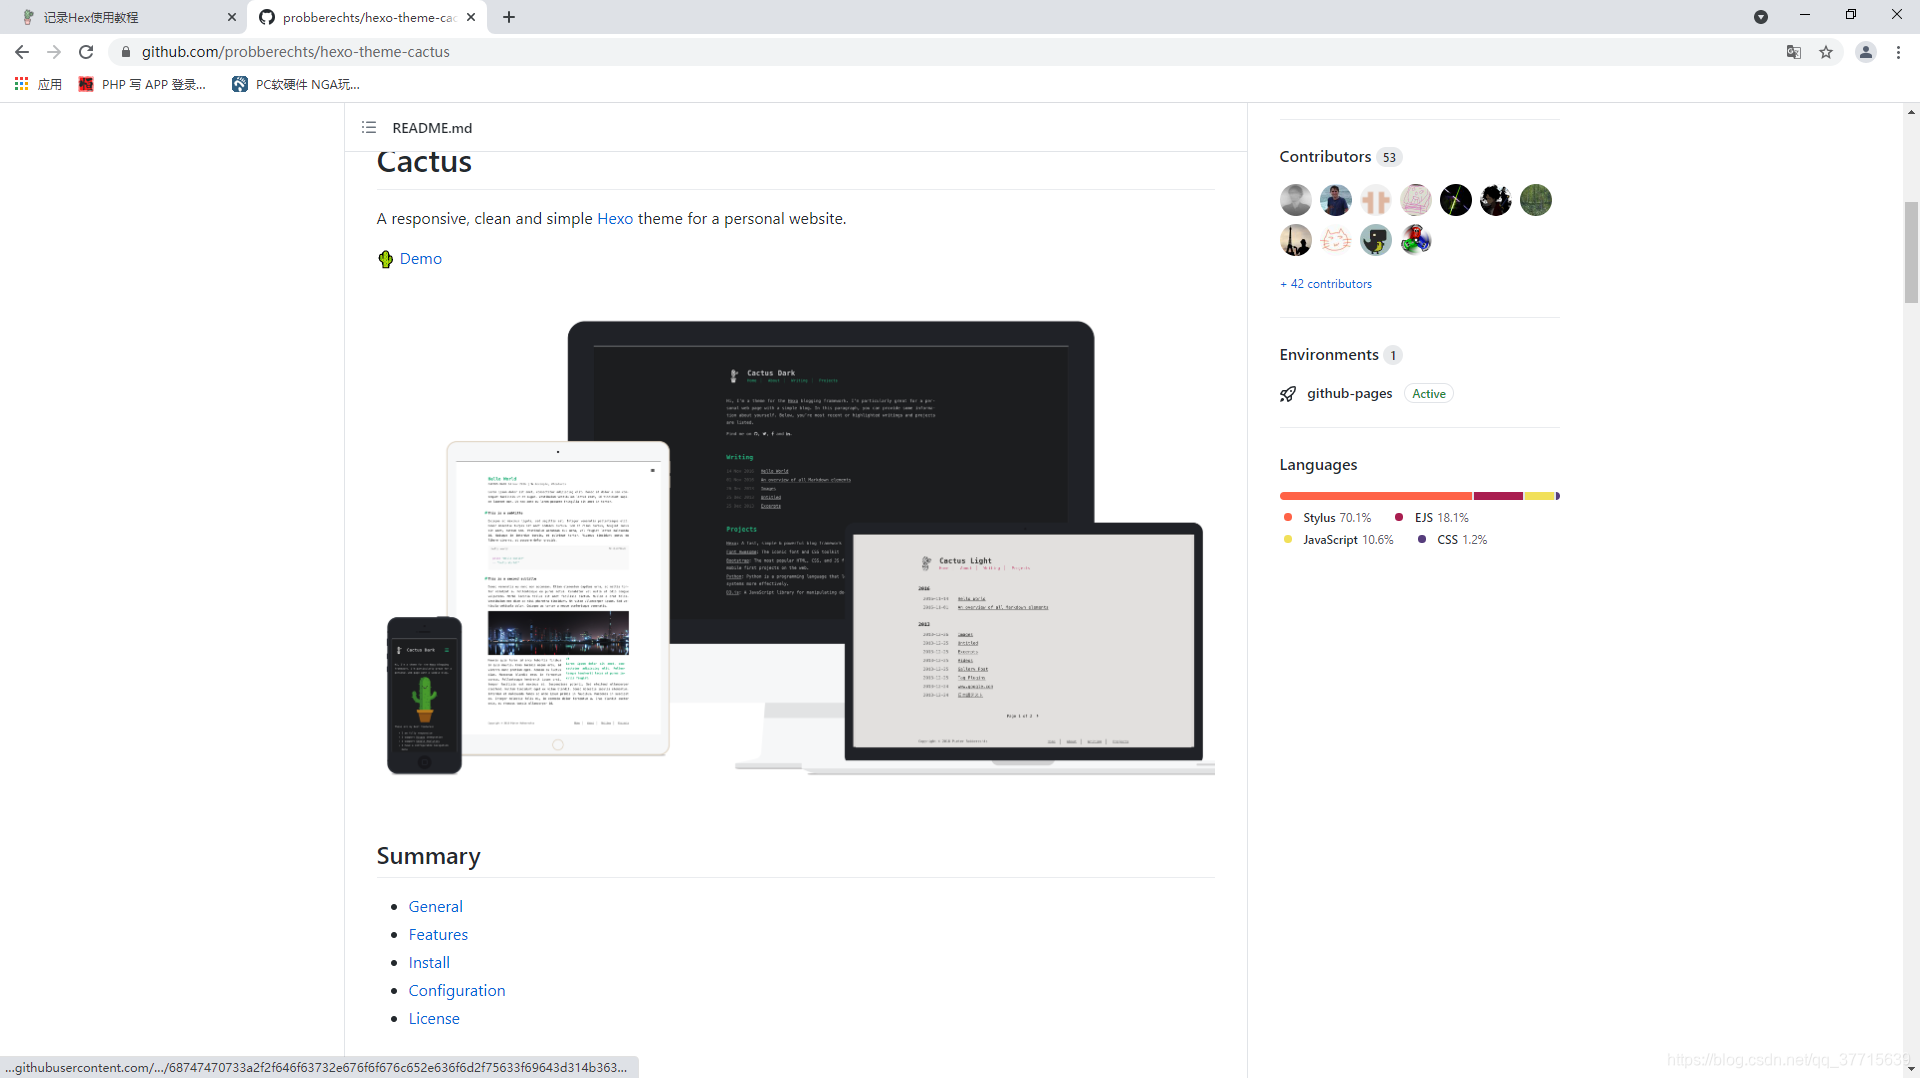This screenshot has height=1078, width=1920.
Task: Close the 记录Hex使用教程 tab
Action: pos(232,17)
